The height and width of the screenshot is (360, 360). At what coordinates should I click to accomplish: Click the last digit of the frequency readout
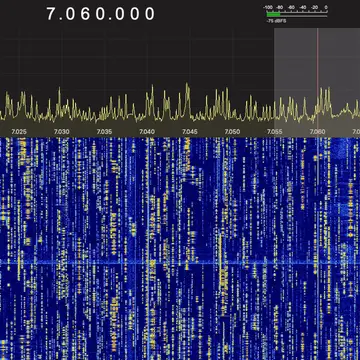tap(150, 14)
